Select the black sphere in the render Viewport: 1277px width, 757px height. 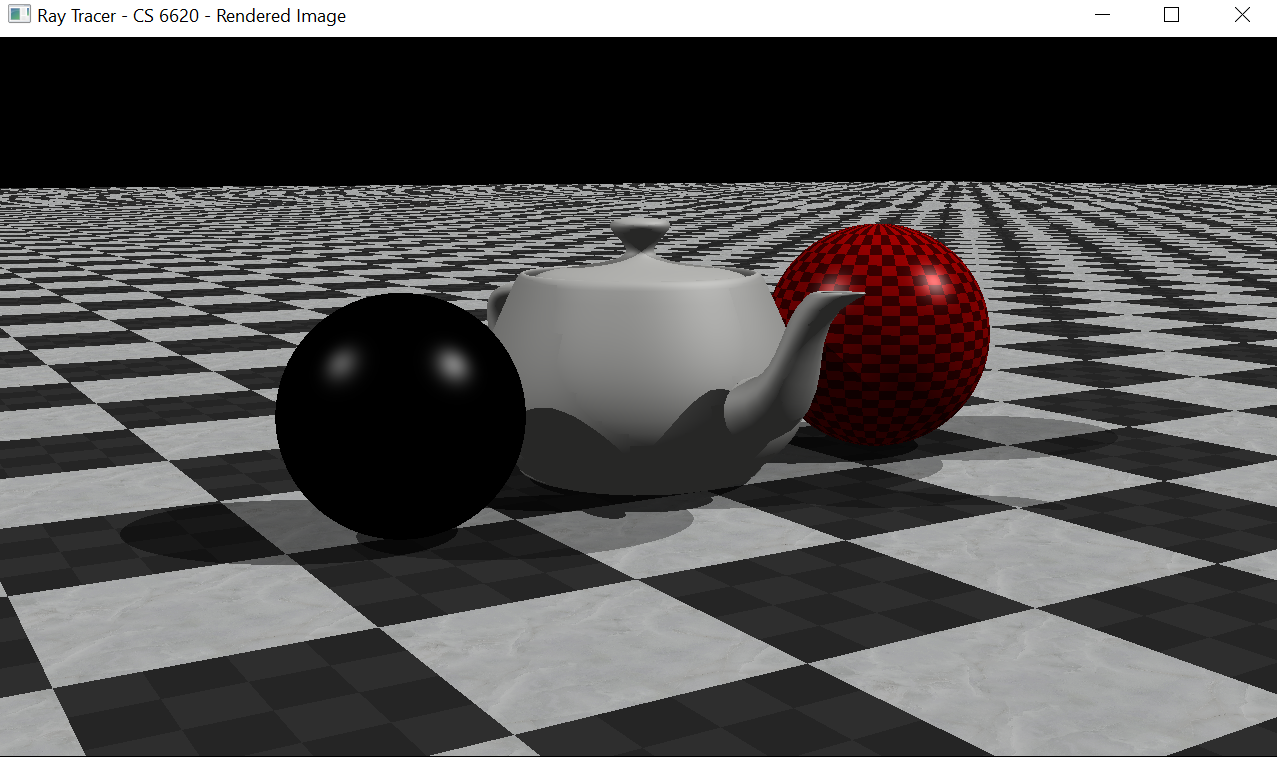[x=400, y=440]
